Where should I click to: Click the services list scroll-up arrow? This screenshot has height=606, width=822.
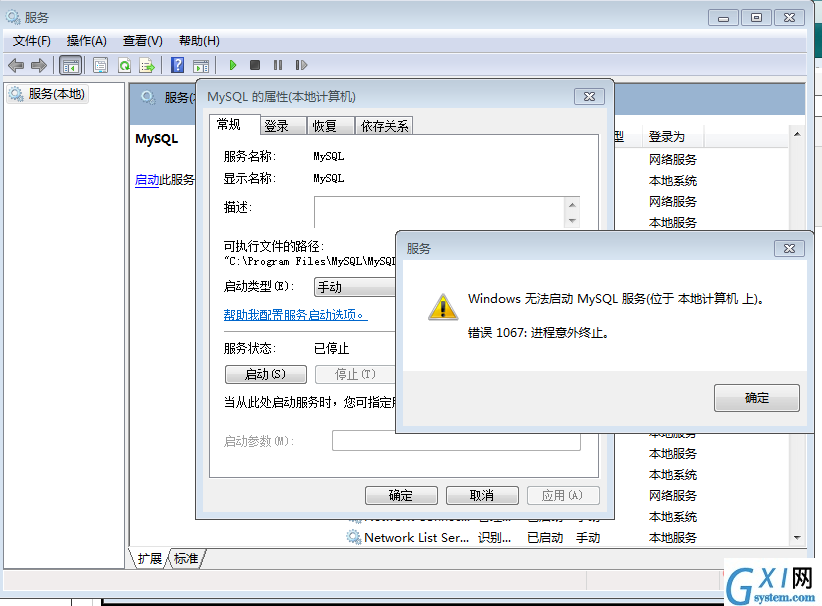797,135
